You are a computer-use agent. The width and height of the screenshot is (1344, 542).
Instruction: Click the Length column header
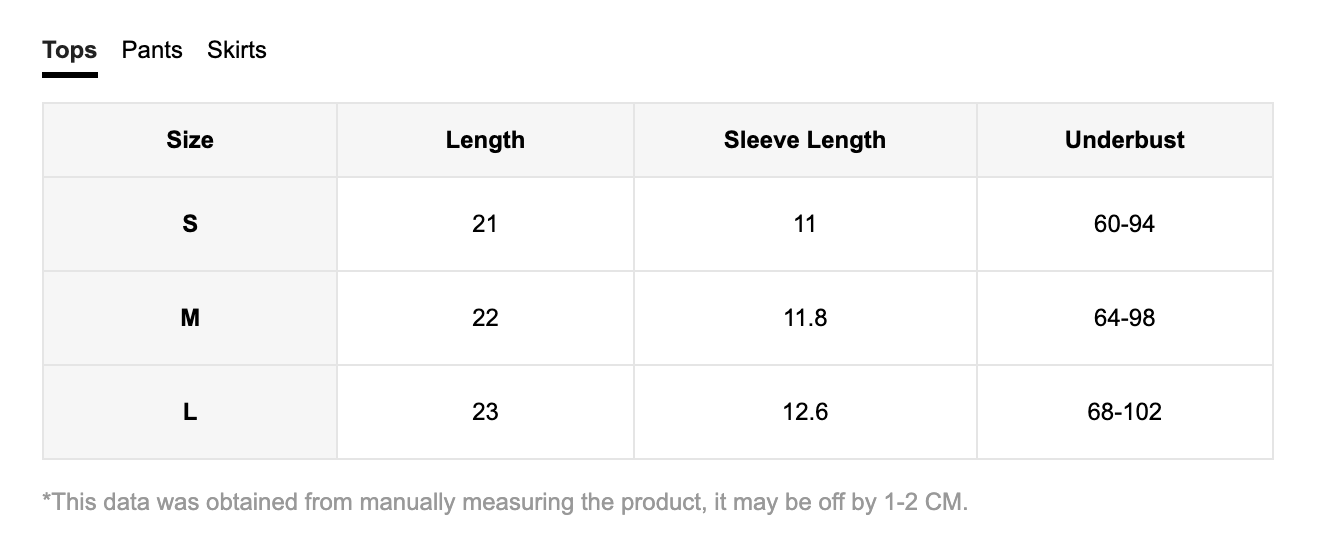pos(485,140)
